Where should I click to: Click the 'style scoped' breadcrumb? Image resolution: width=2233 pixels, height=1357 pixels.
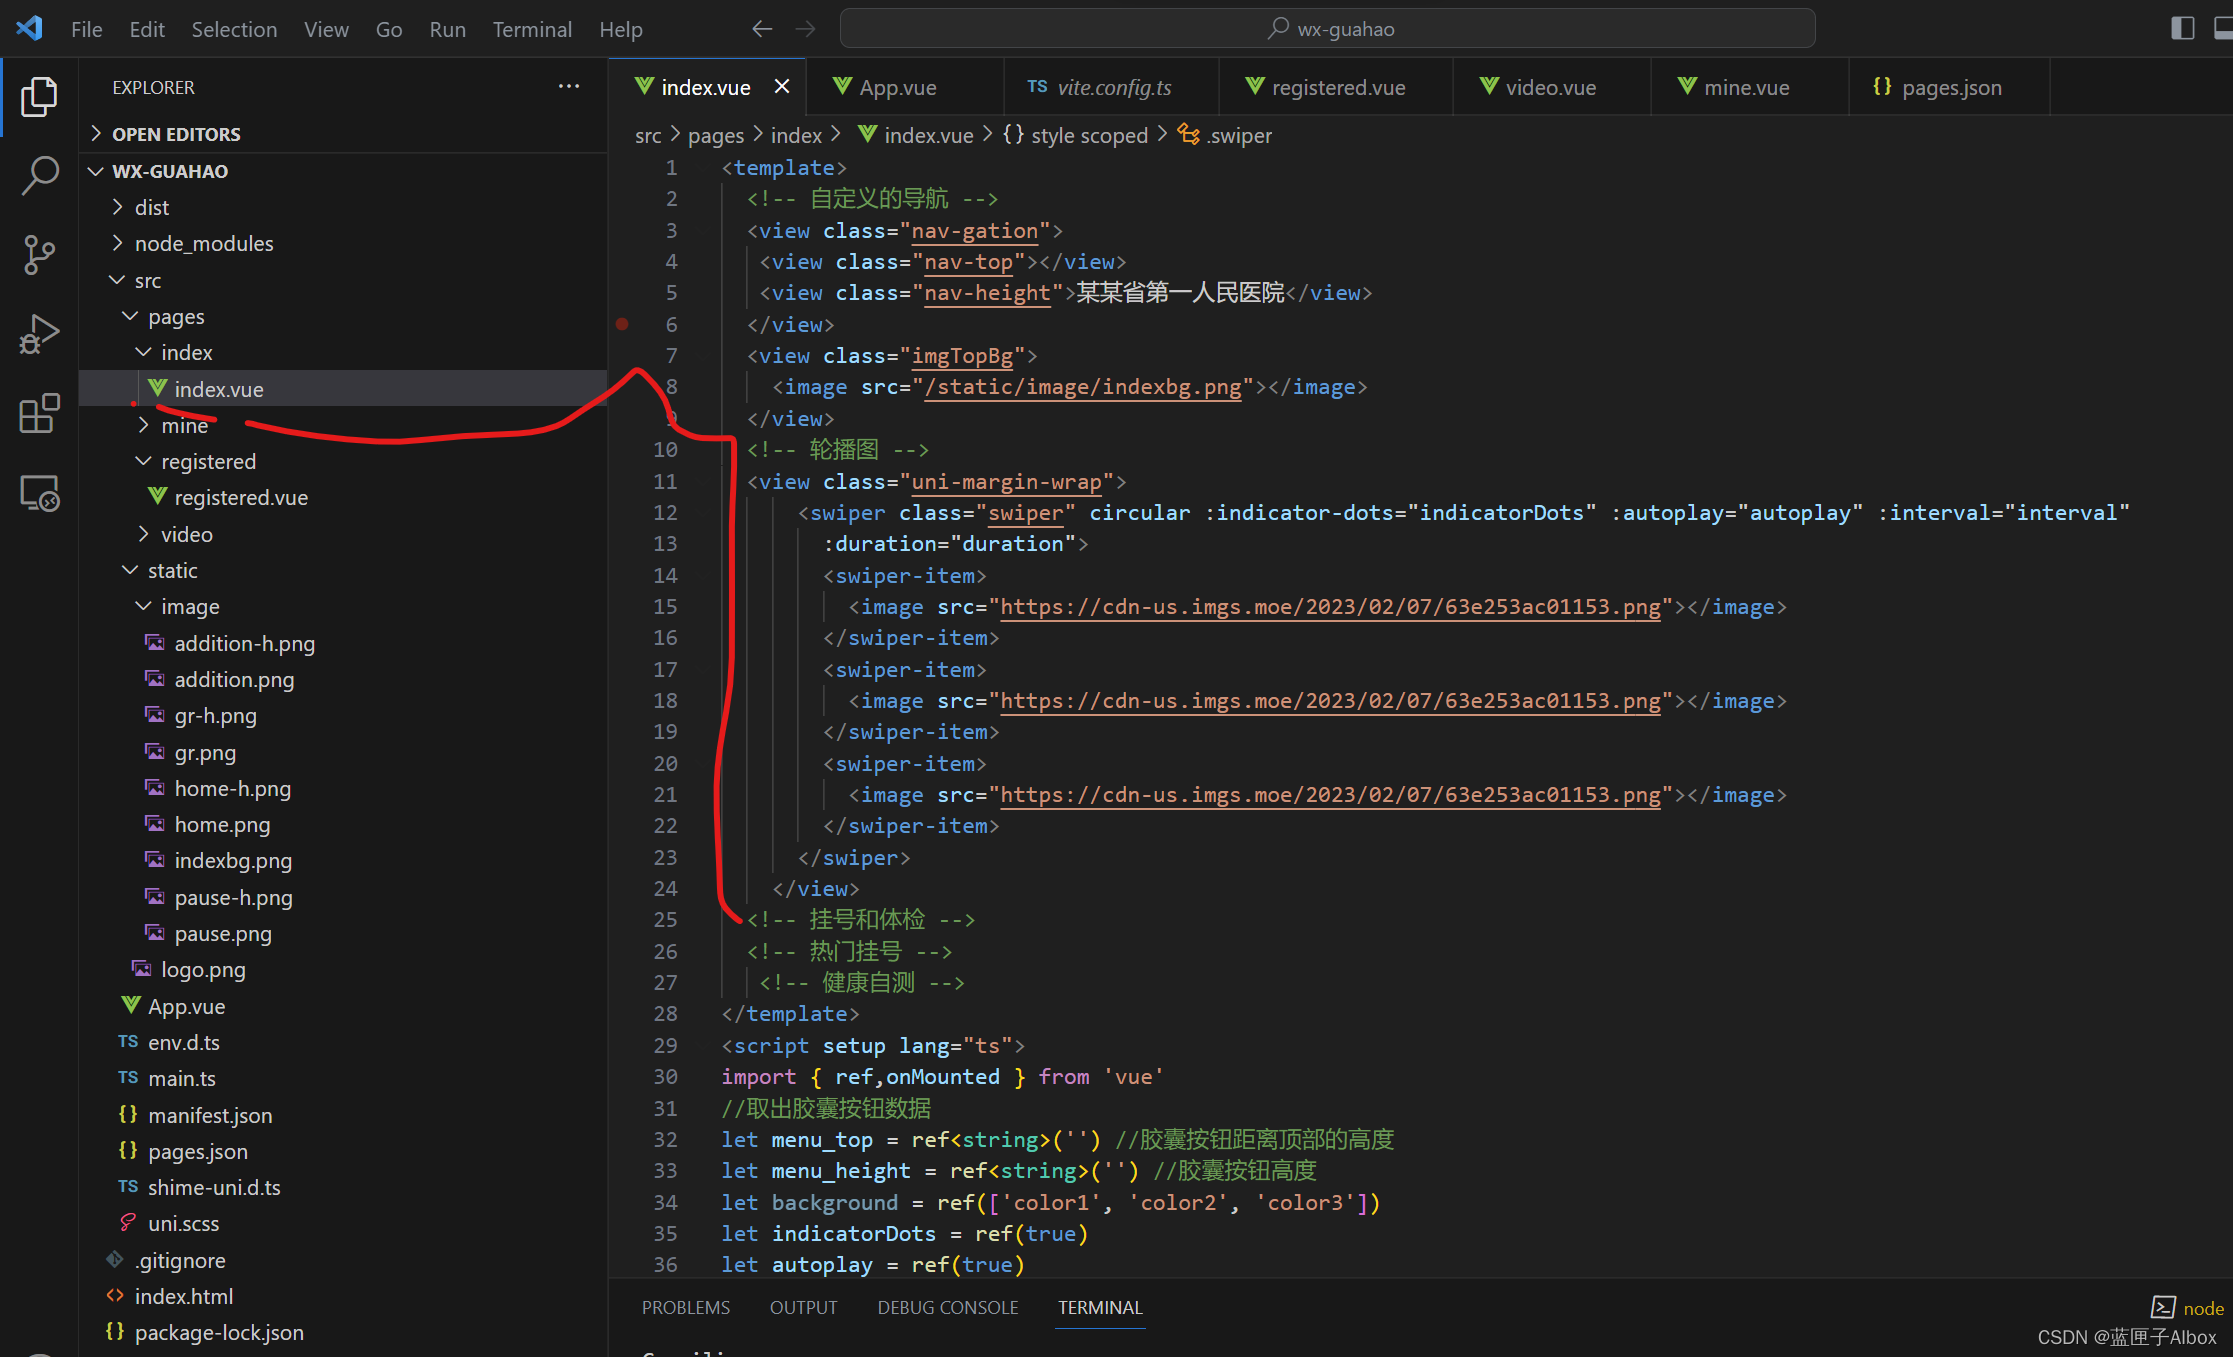1088,135
